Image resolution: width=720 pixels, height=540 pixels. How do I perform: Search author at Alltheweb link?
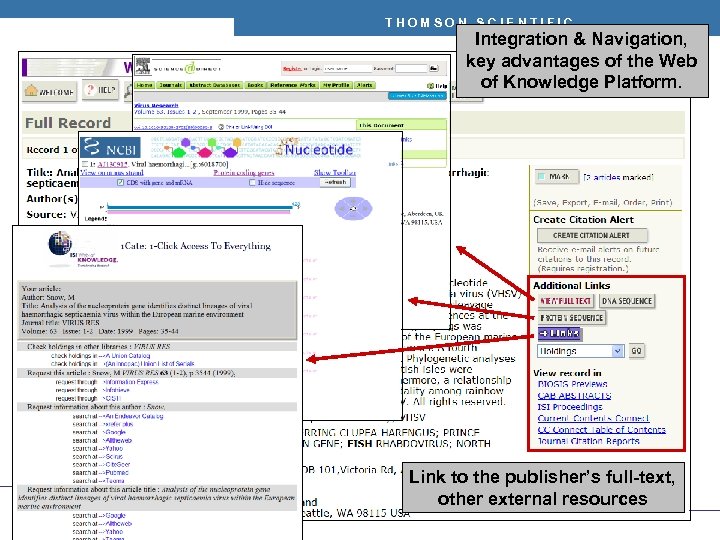click(x=118, y=441)
